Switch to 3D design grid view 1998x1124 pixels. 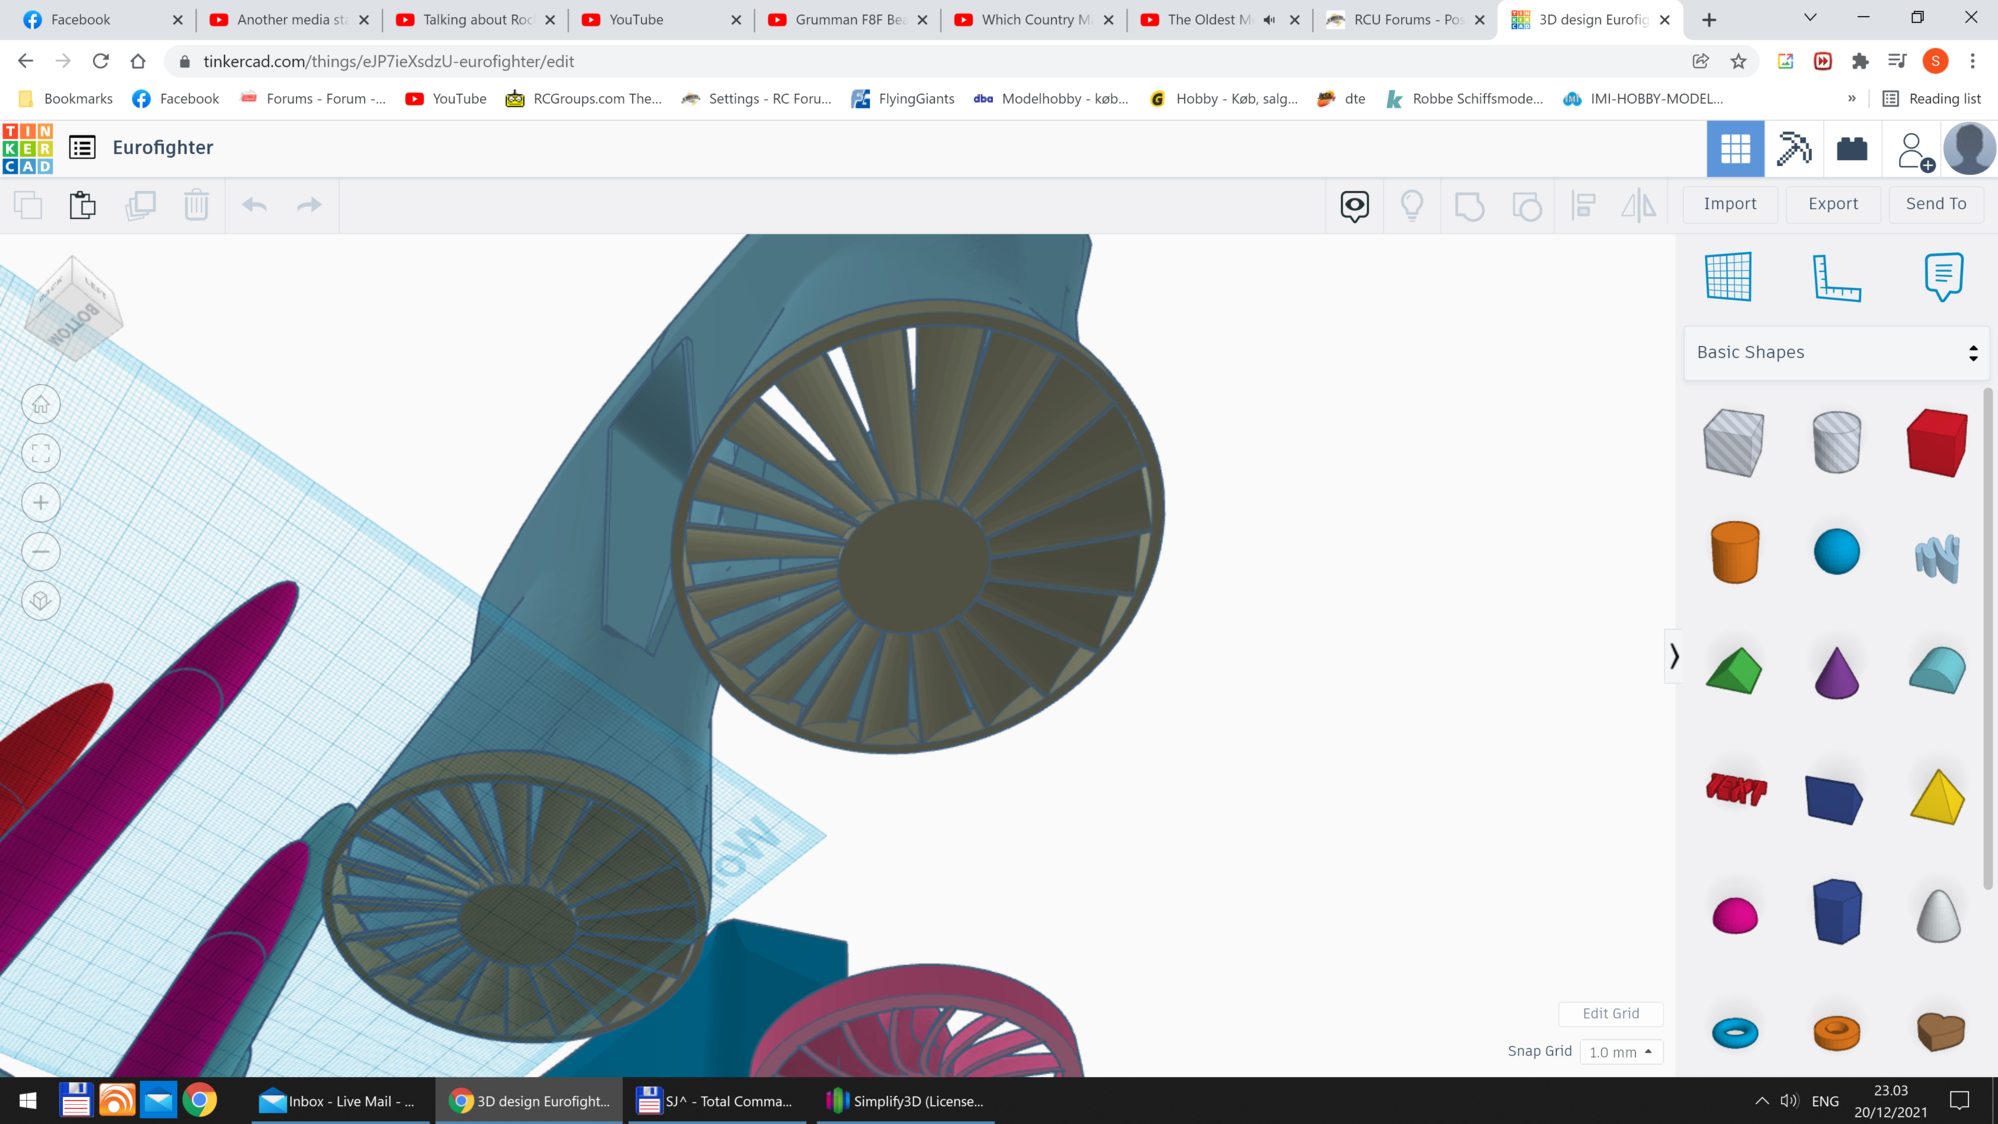click(x=1735, y=149)
